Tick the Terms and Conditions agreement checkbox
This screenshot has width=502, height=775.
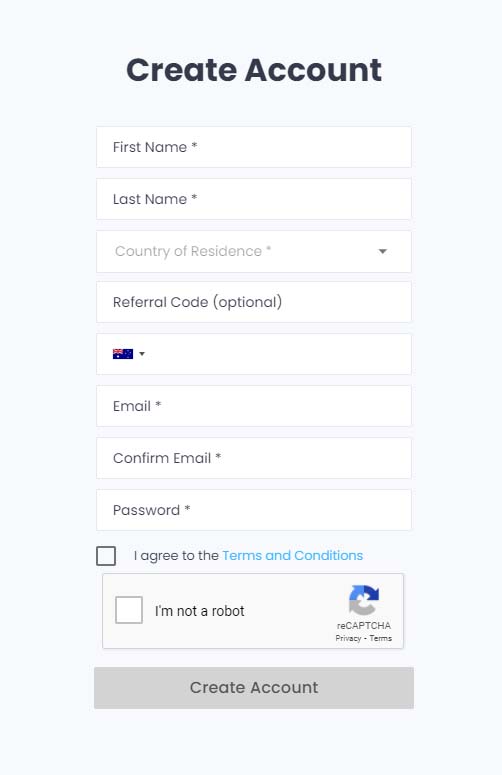pyautogui.click(x=106, y=556)
